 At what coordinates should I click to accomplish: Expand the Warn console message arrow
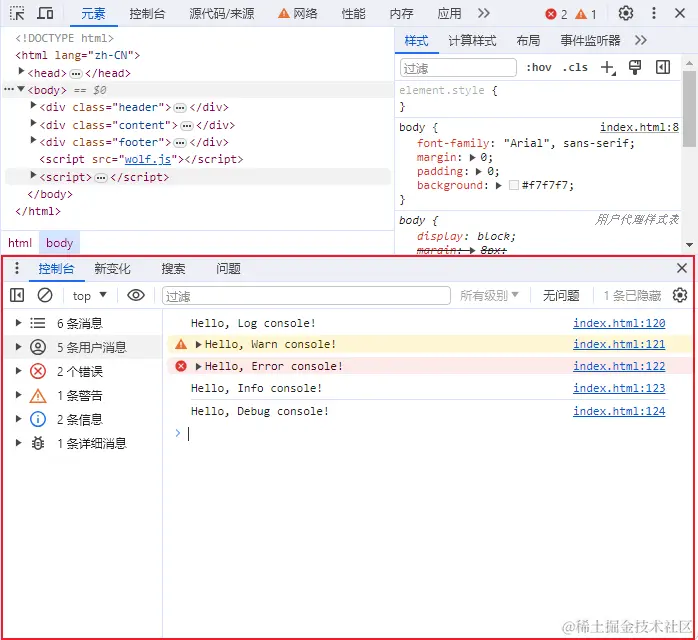pos(199,344)
